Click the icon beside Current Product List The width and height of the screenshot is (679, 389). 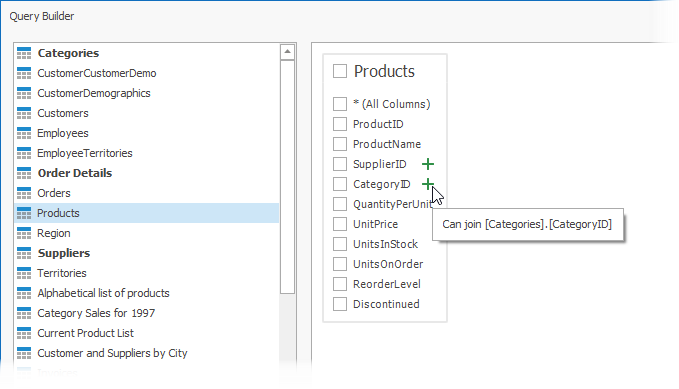24,333
